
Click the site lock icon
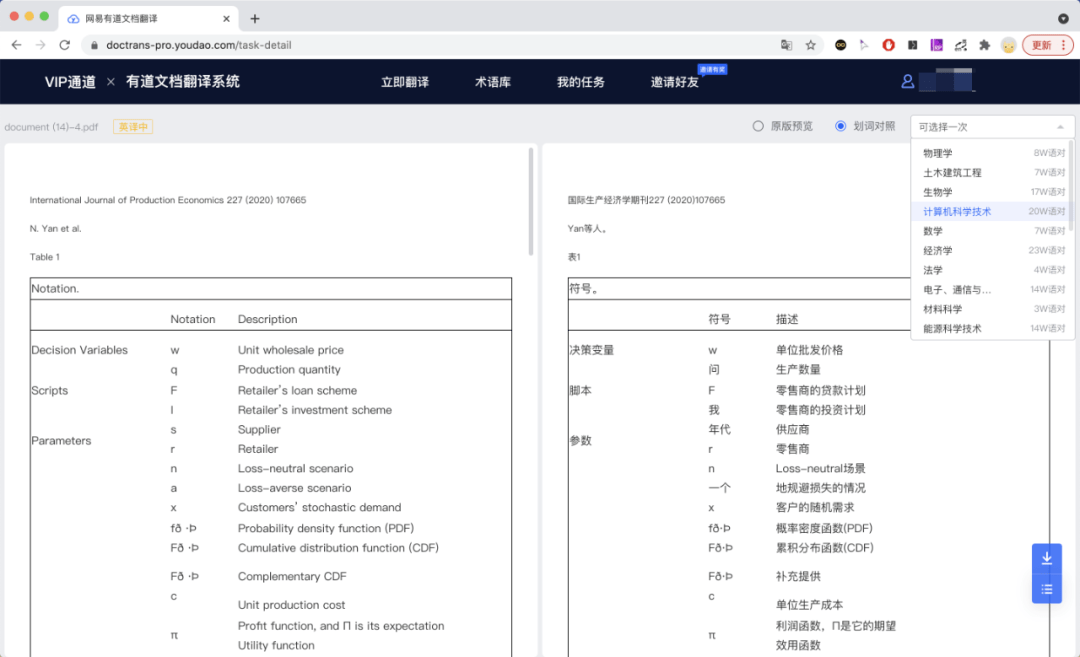click(x=94, y=45)
